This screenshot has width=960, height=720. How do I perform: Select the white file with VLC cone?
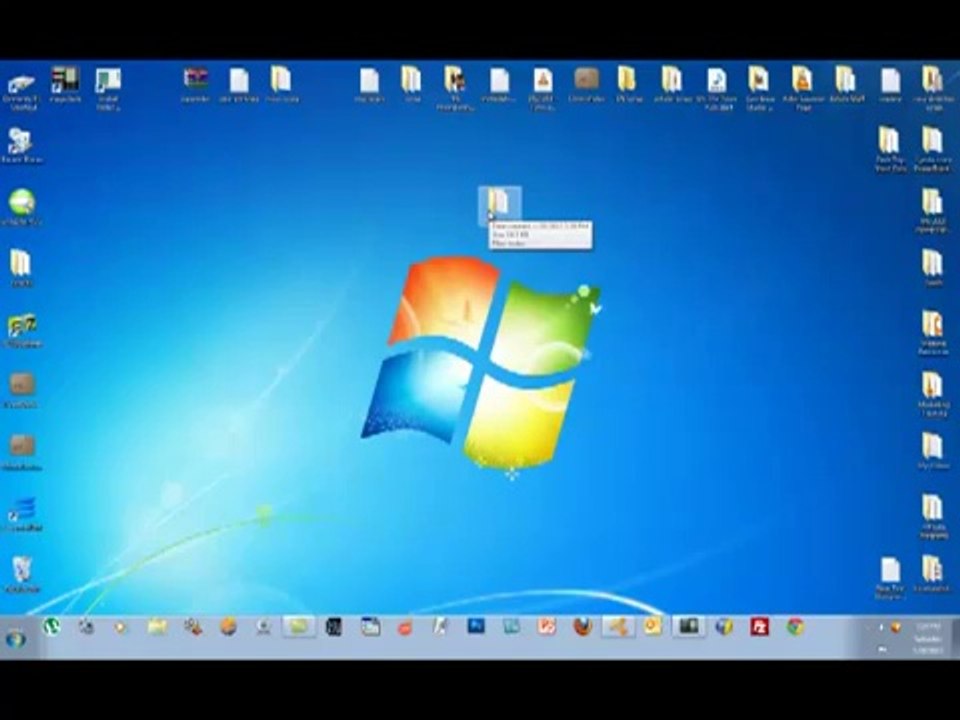click(542, 88)
